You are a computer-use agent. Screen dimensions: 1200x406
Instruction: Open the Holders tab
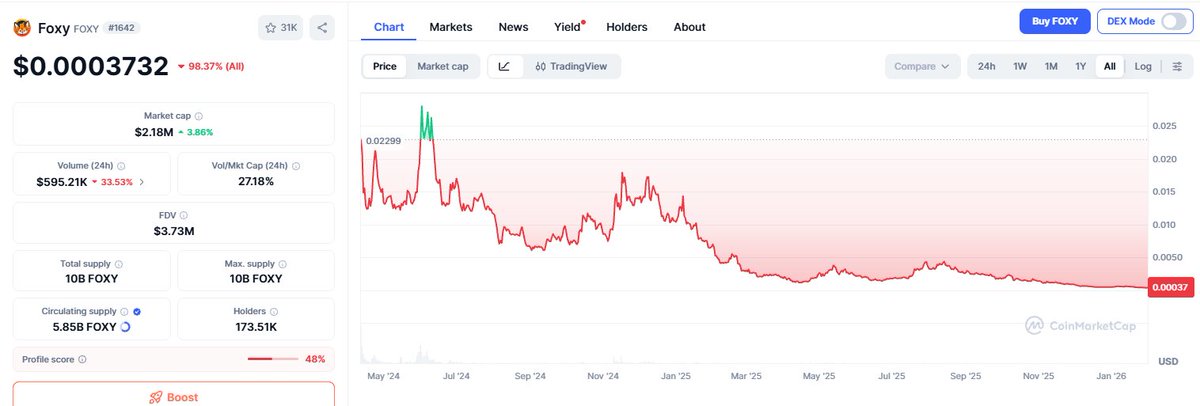click(x=627, y=27)
